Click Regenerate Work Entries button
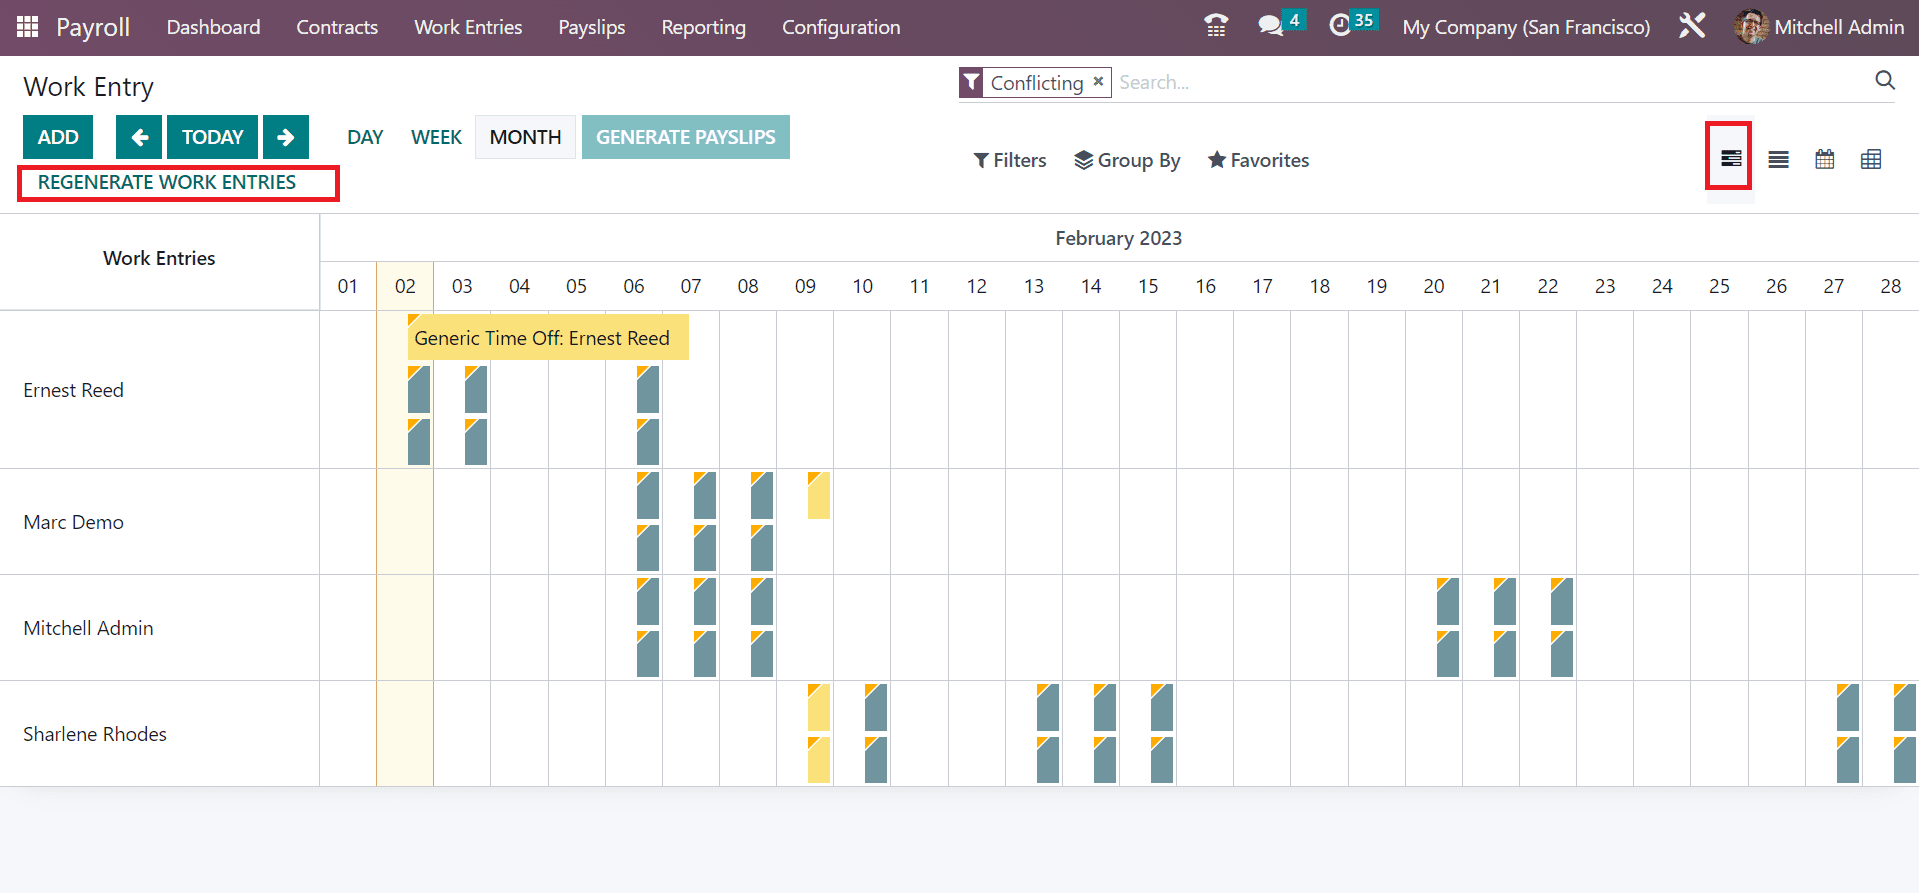Screen dimensions: 1919x893 [x=167, y=182]
